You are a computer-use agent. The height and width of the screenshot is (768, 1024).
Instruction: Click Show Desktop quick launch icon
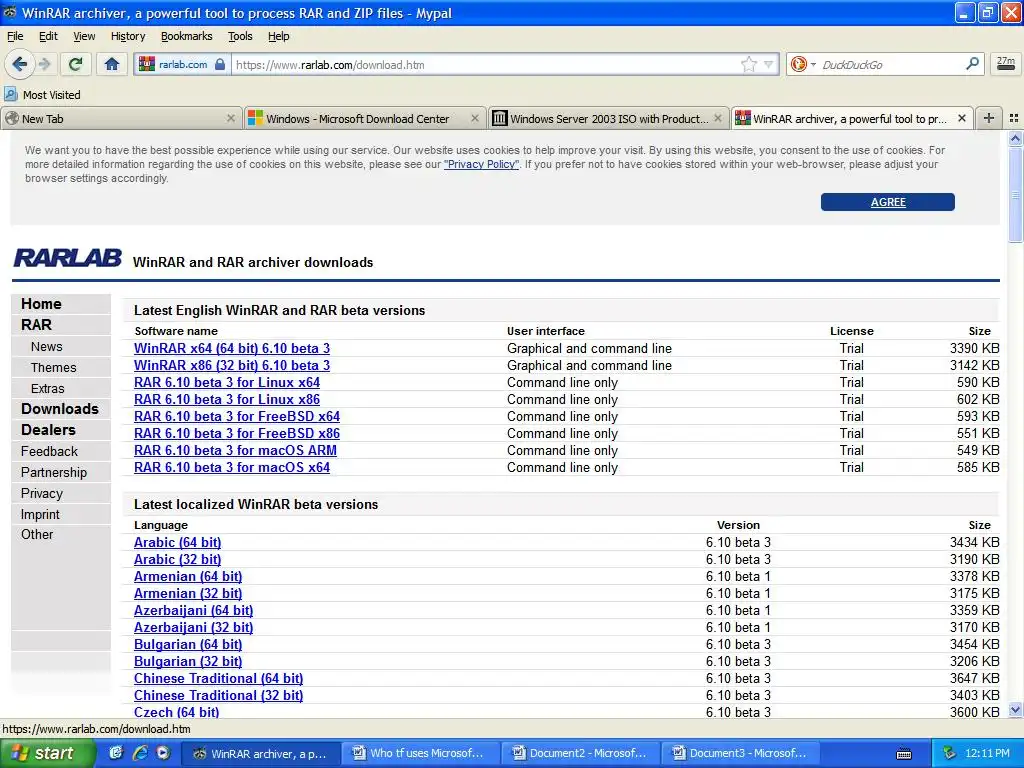click(x=116, y=753)
